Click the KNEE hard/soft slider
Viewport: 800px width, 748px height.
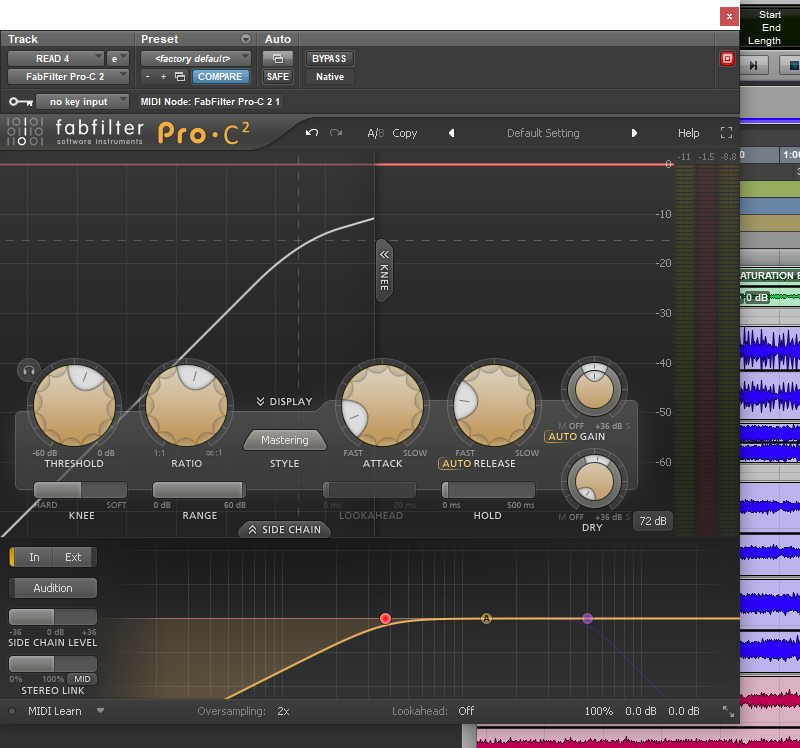point(80,490)
